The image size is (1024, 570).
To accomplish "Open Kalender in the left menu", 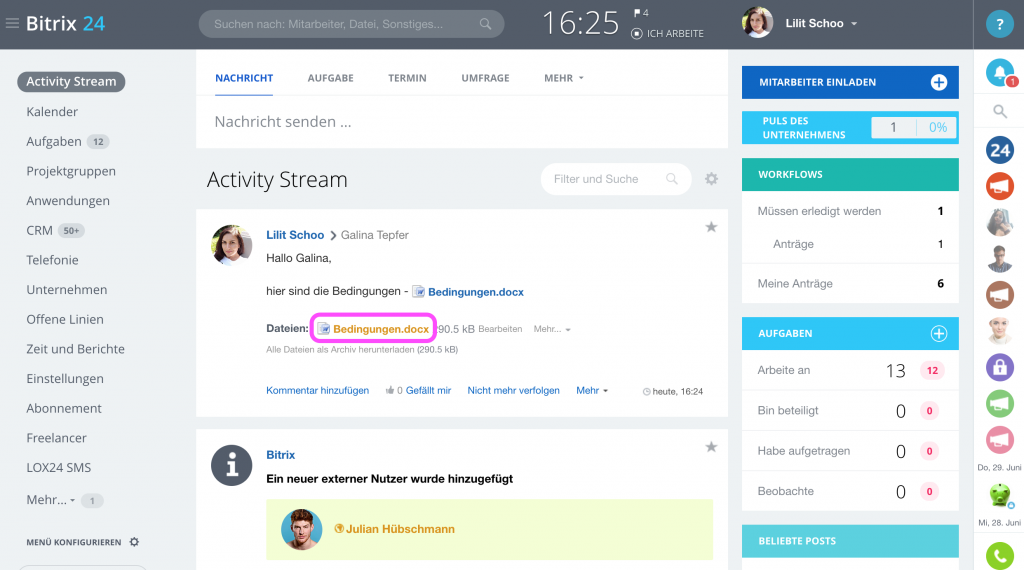I will click(52, 112).
